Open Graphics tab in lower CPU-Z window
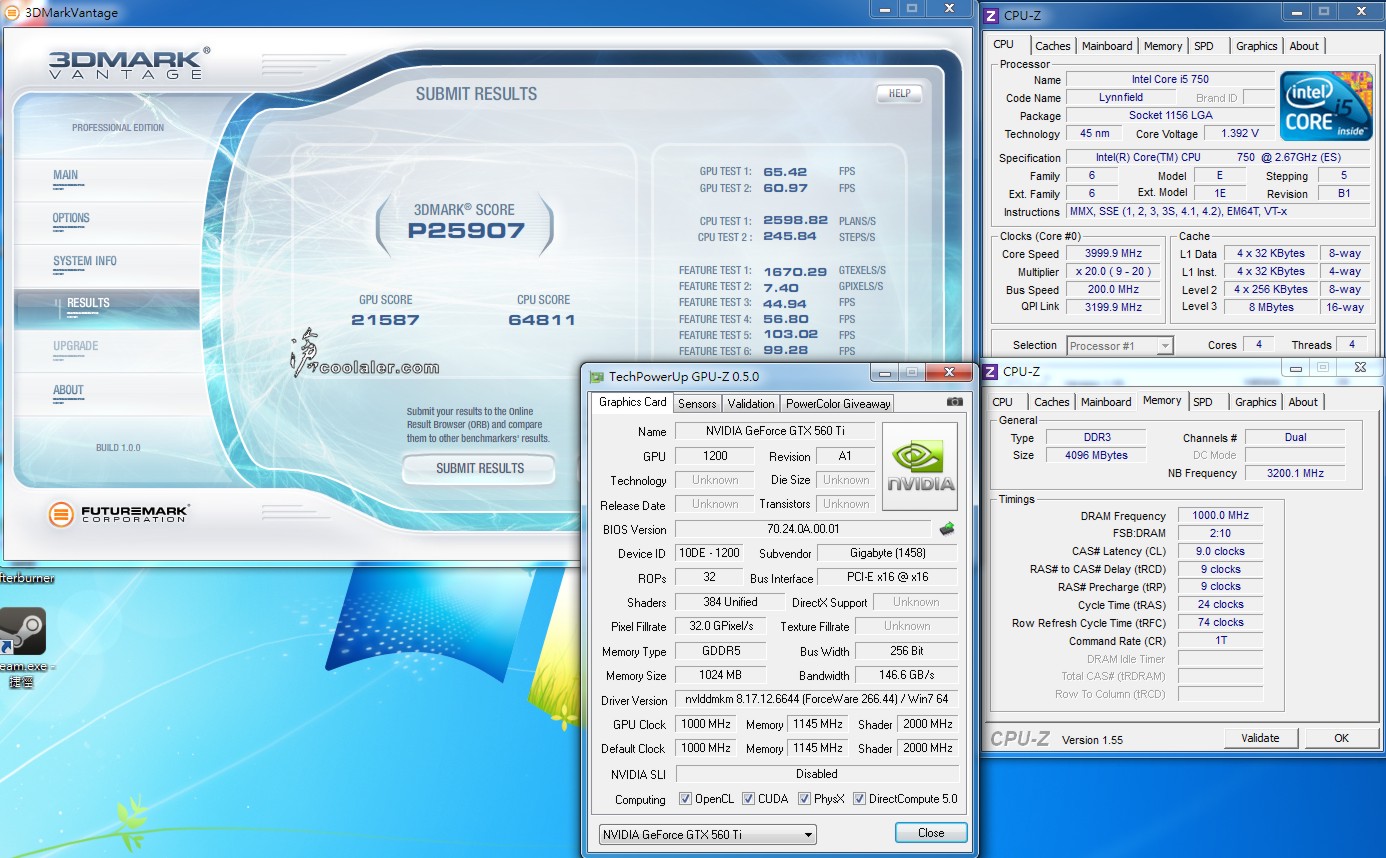Image resolution: width=1386 pixels, height=858 pixels. coord(1256,402)
